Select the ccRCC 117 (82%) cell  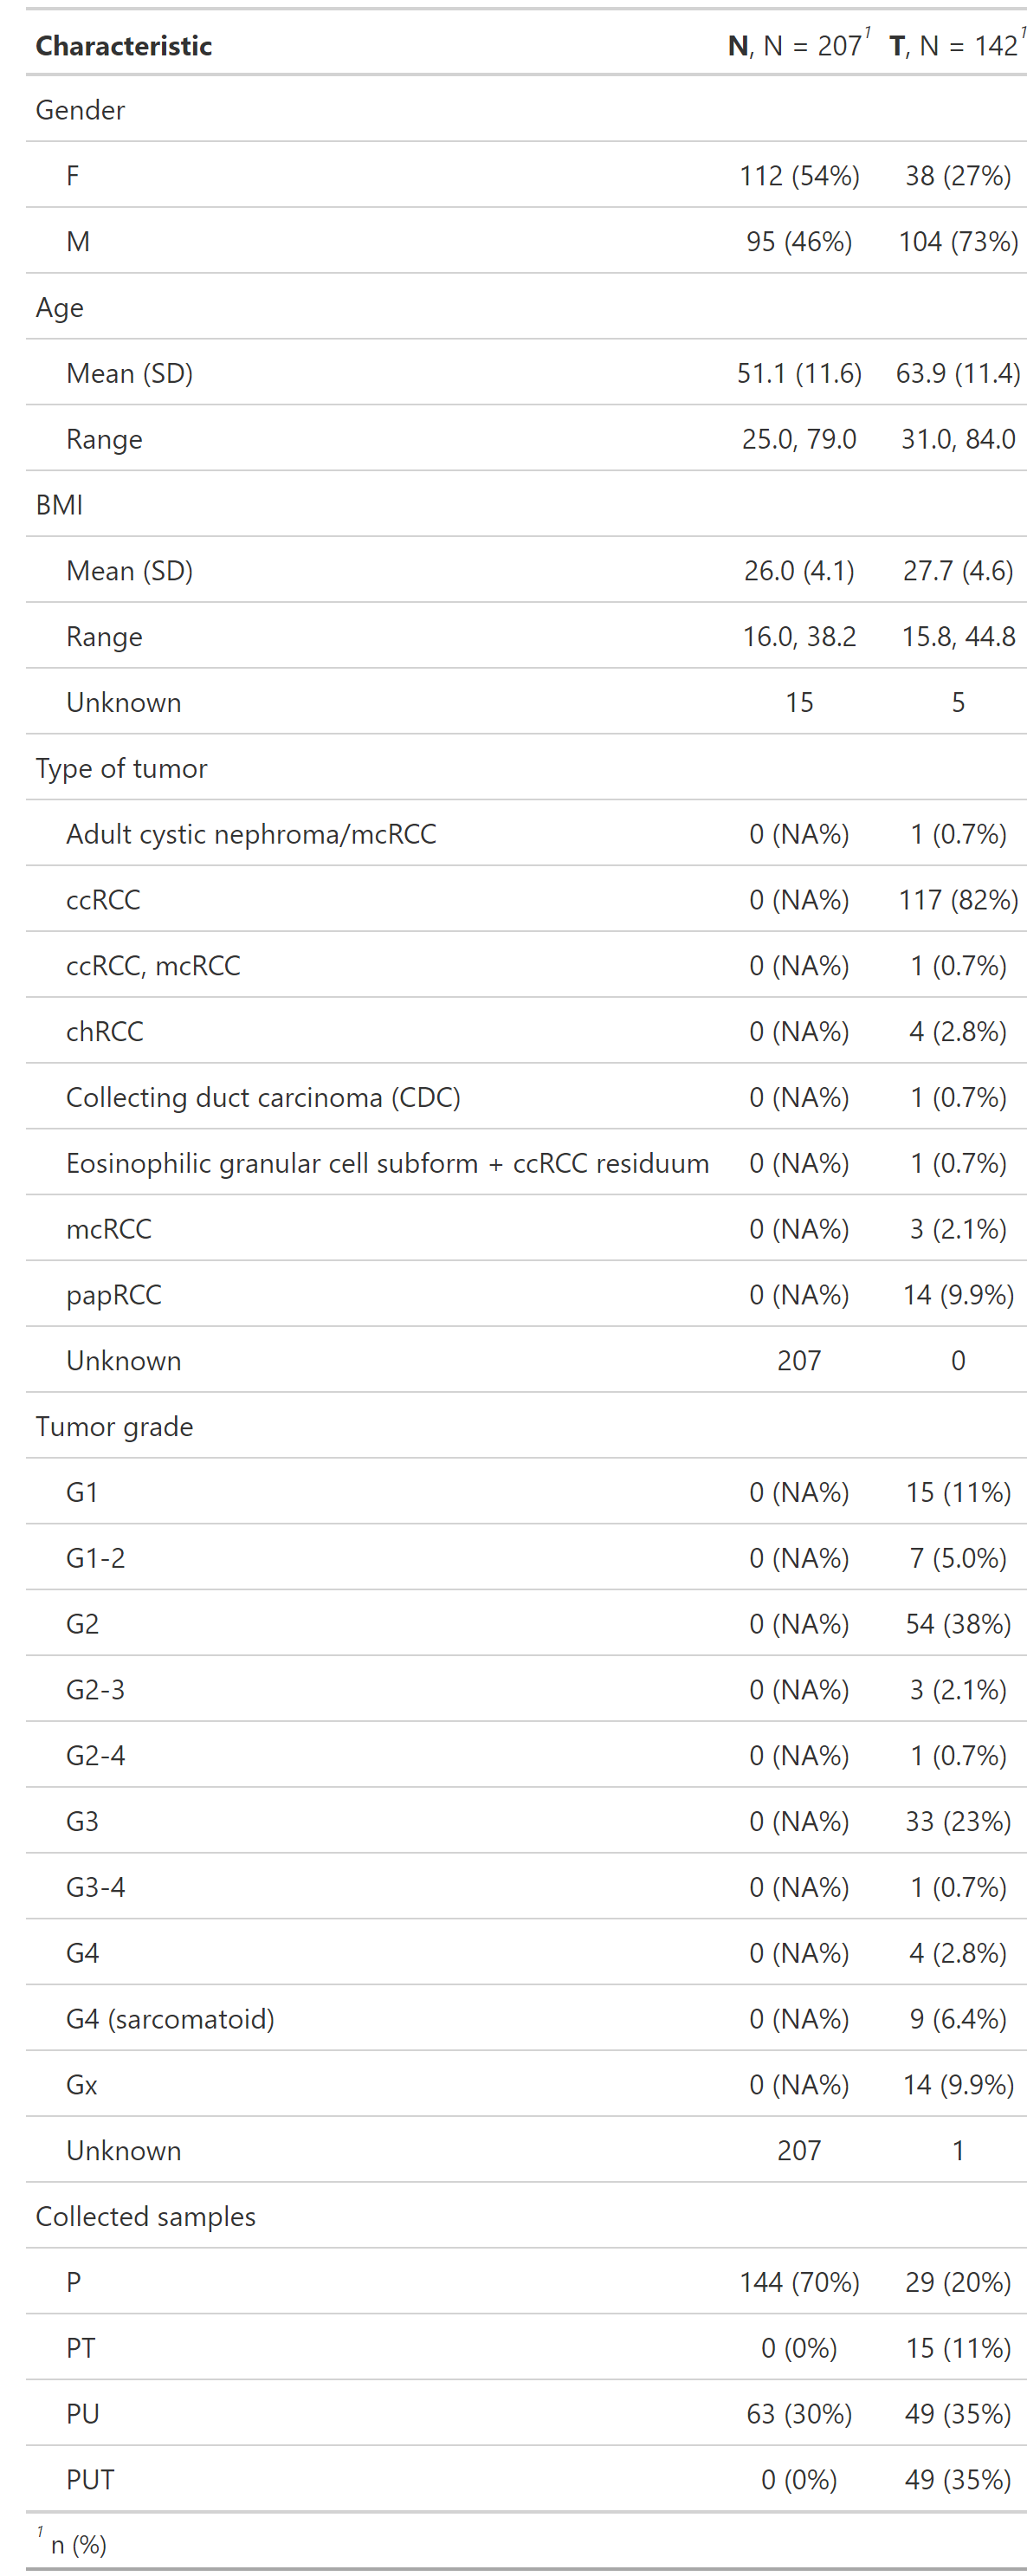coord(957,900)
